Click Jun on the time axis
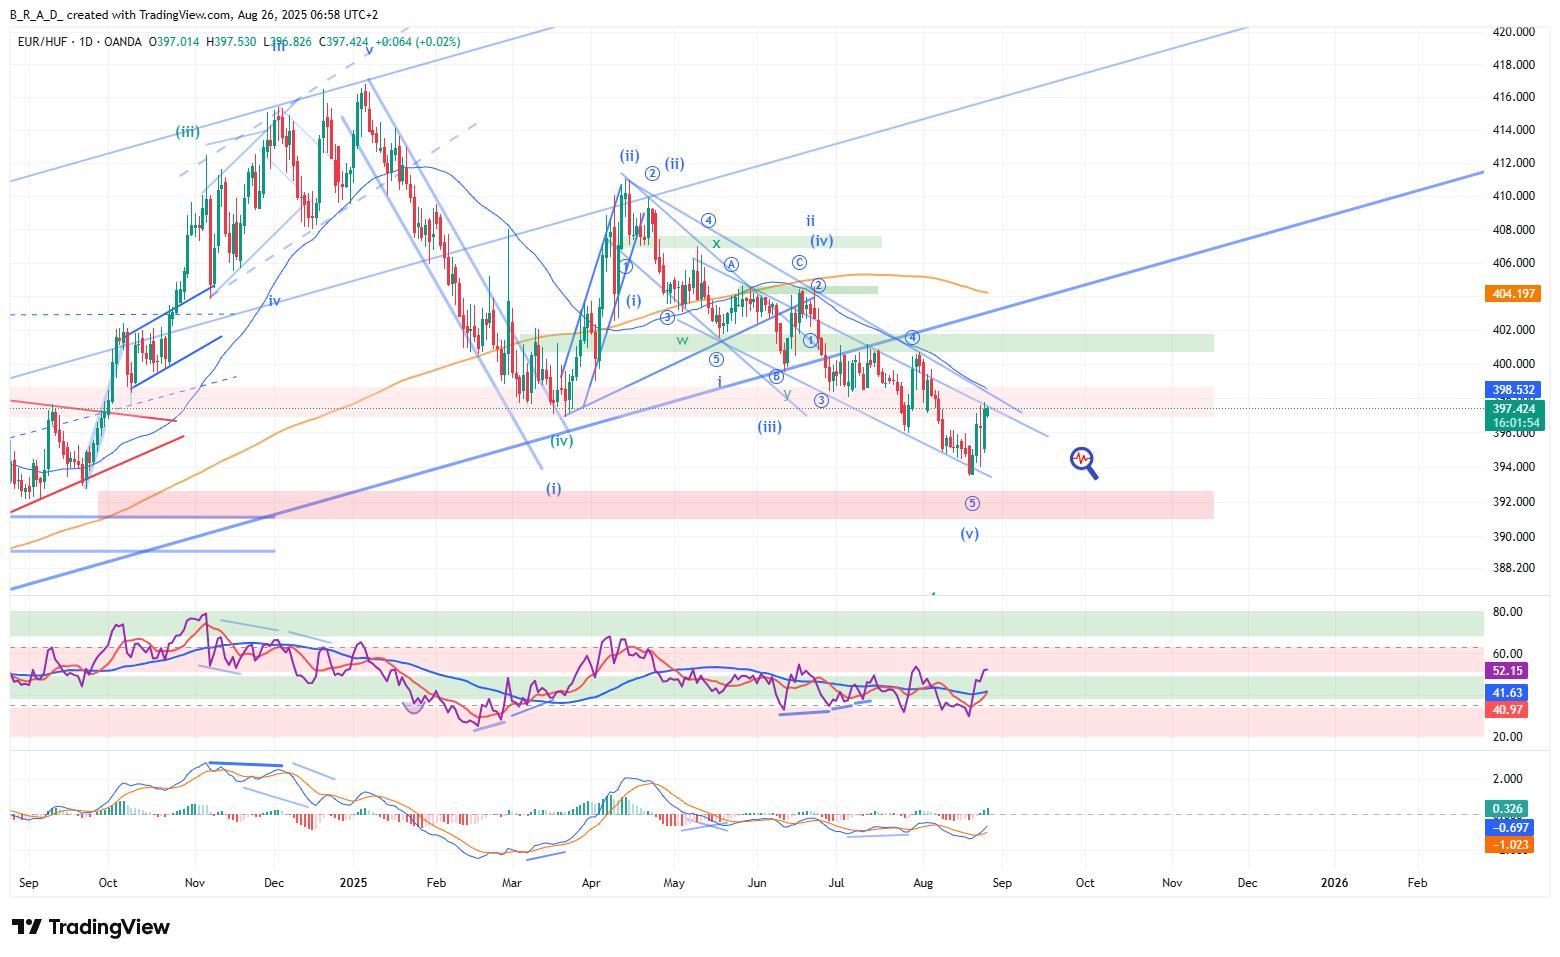The height and width of the screenshot is (957, 1560). [757, 883]
